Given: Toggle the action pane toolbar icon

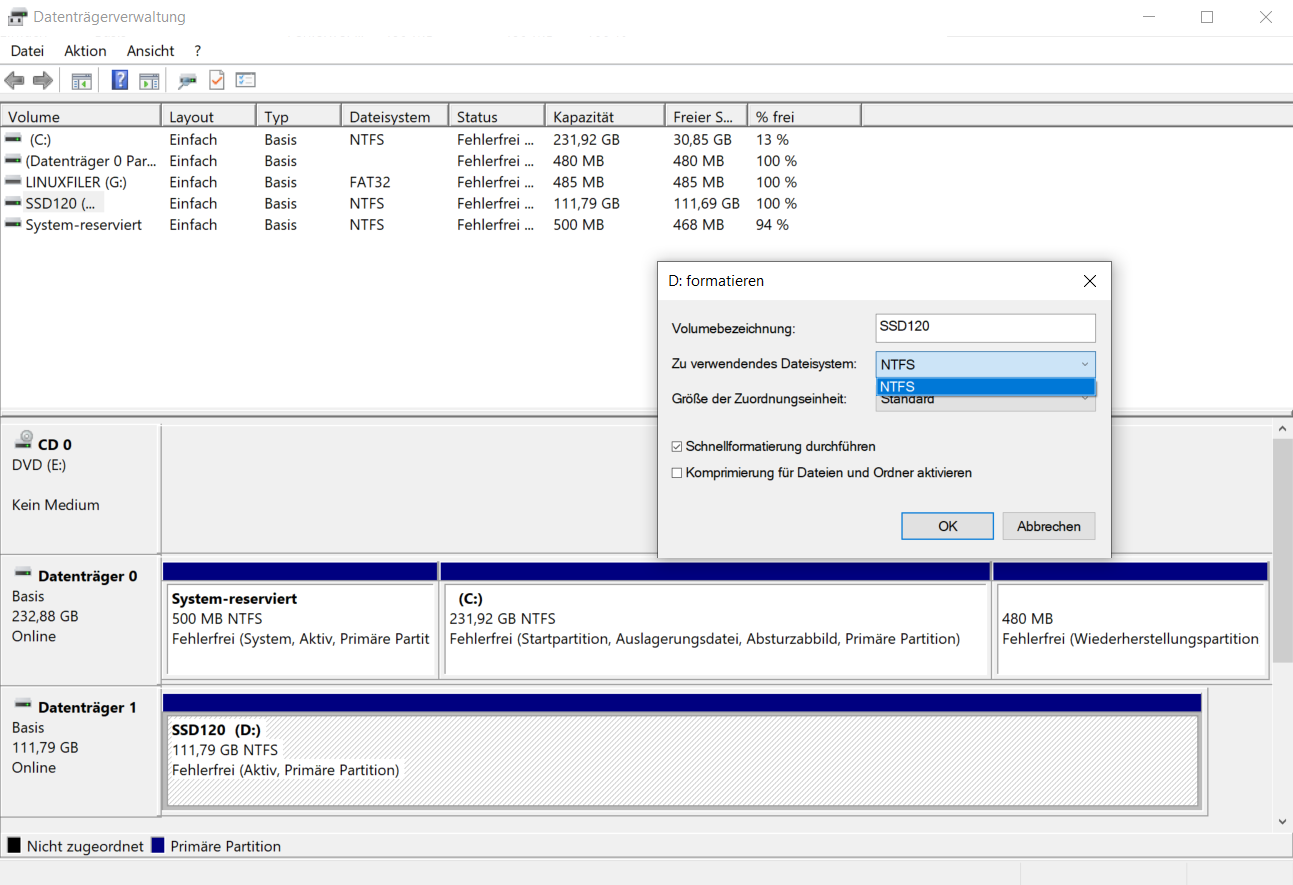Looking at the screenshot, I should 149,81.
